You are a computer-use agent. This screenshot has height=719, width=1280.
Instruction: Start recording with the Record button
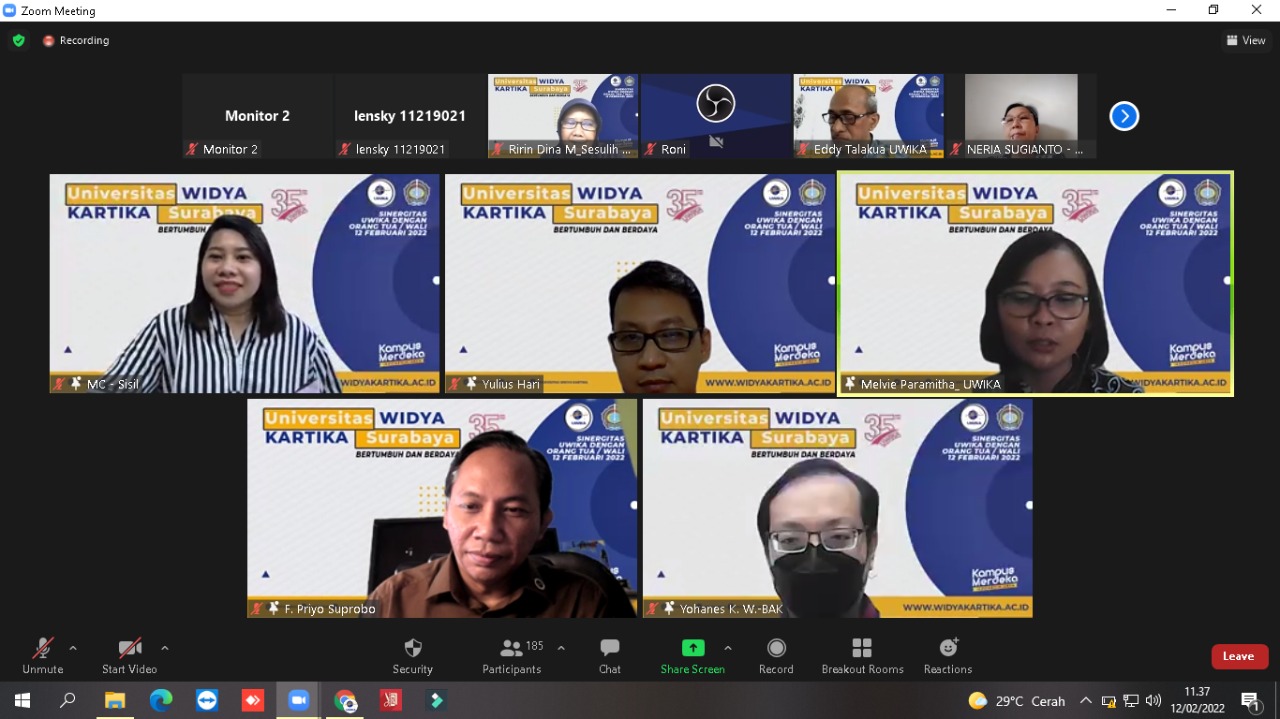776,655
